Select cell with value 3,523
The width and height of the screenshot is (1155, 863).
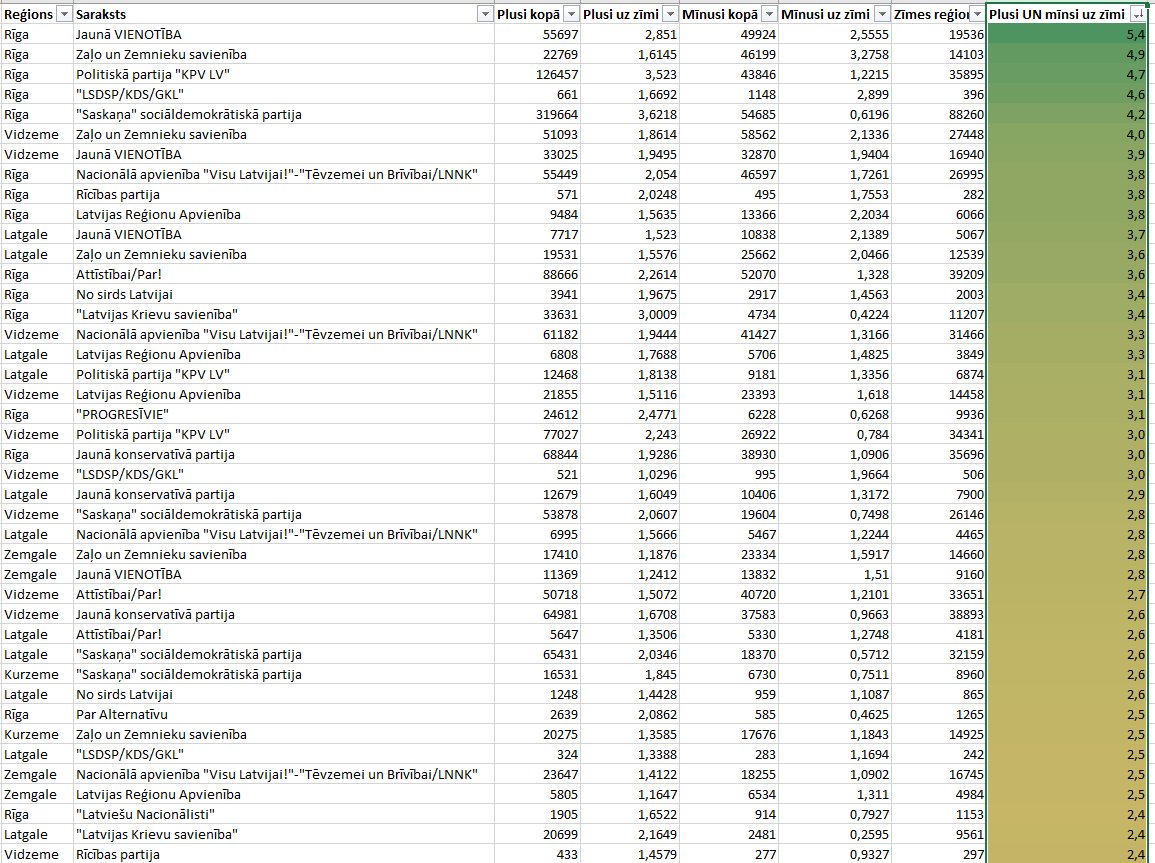[x=630, y=74]
